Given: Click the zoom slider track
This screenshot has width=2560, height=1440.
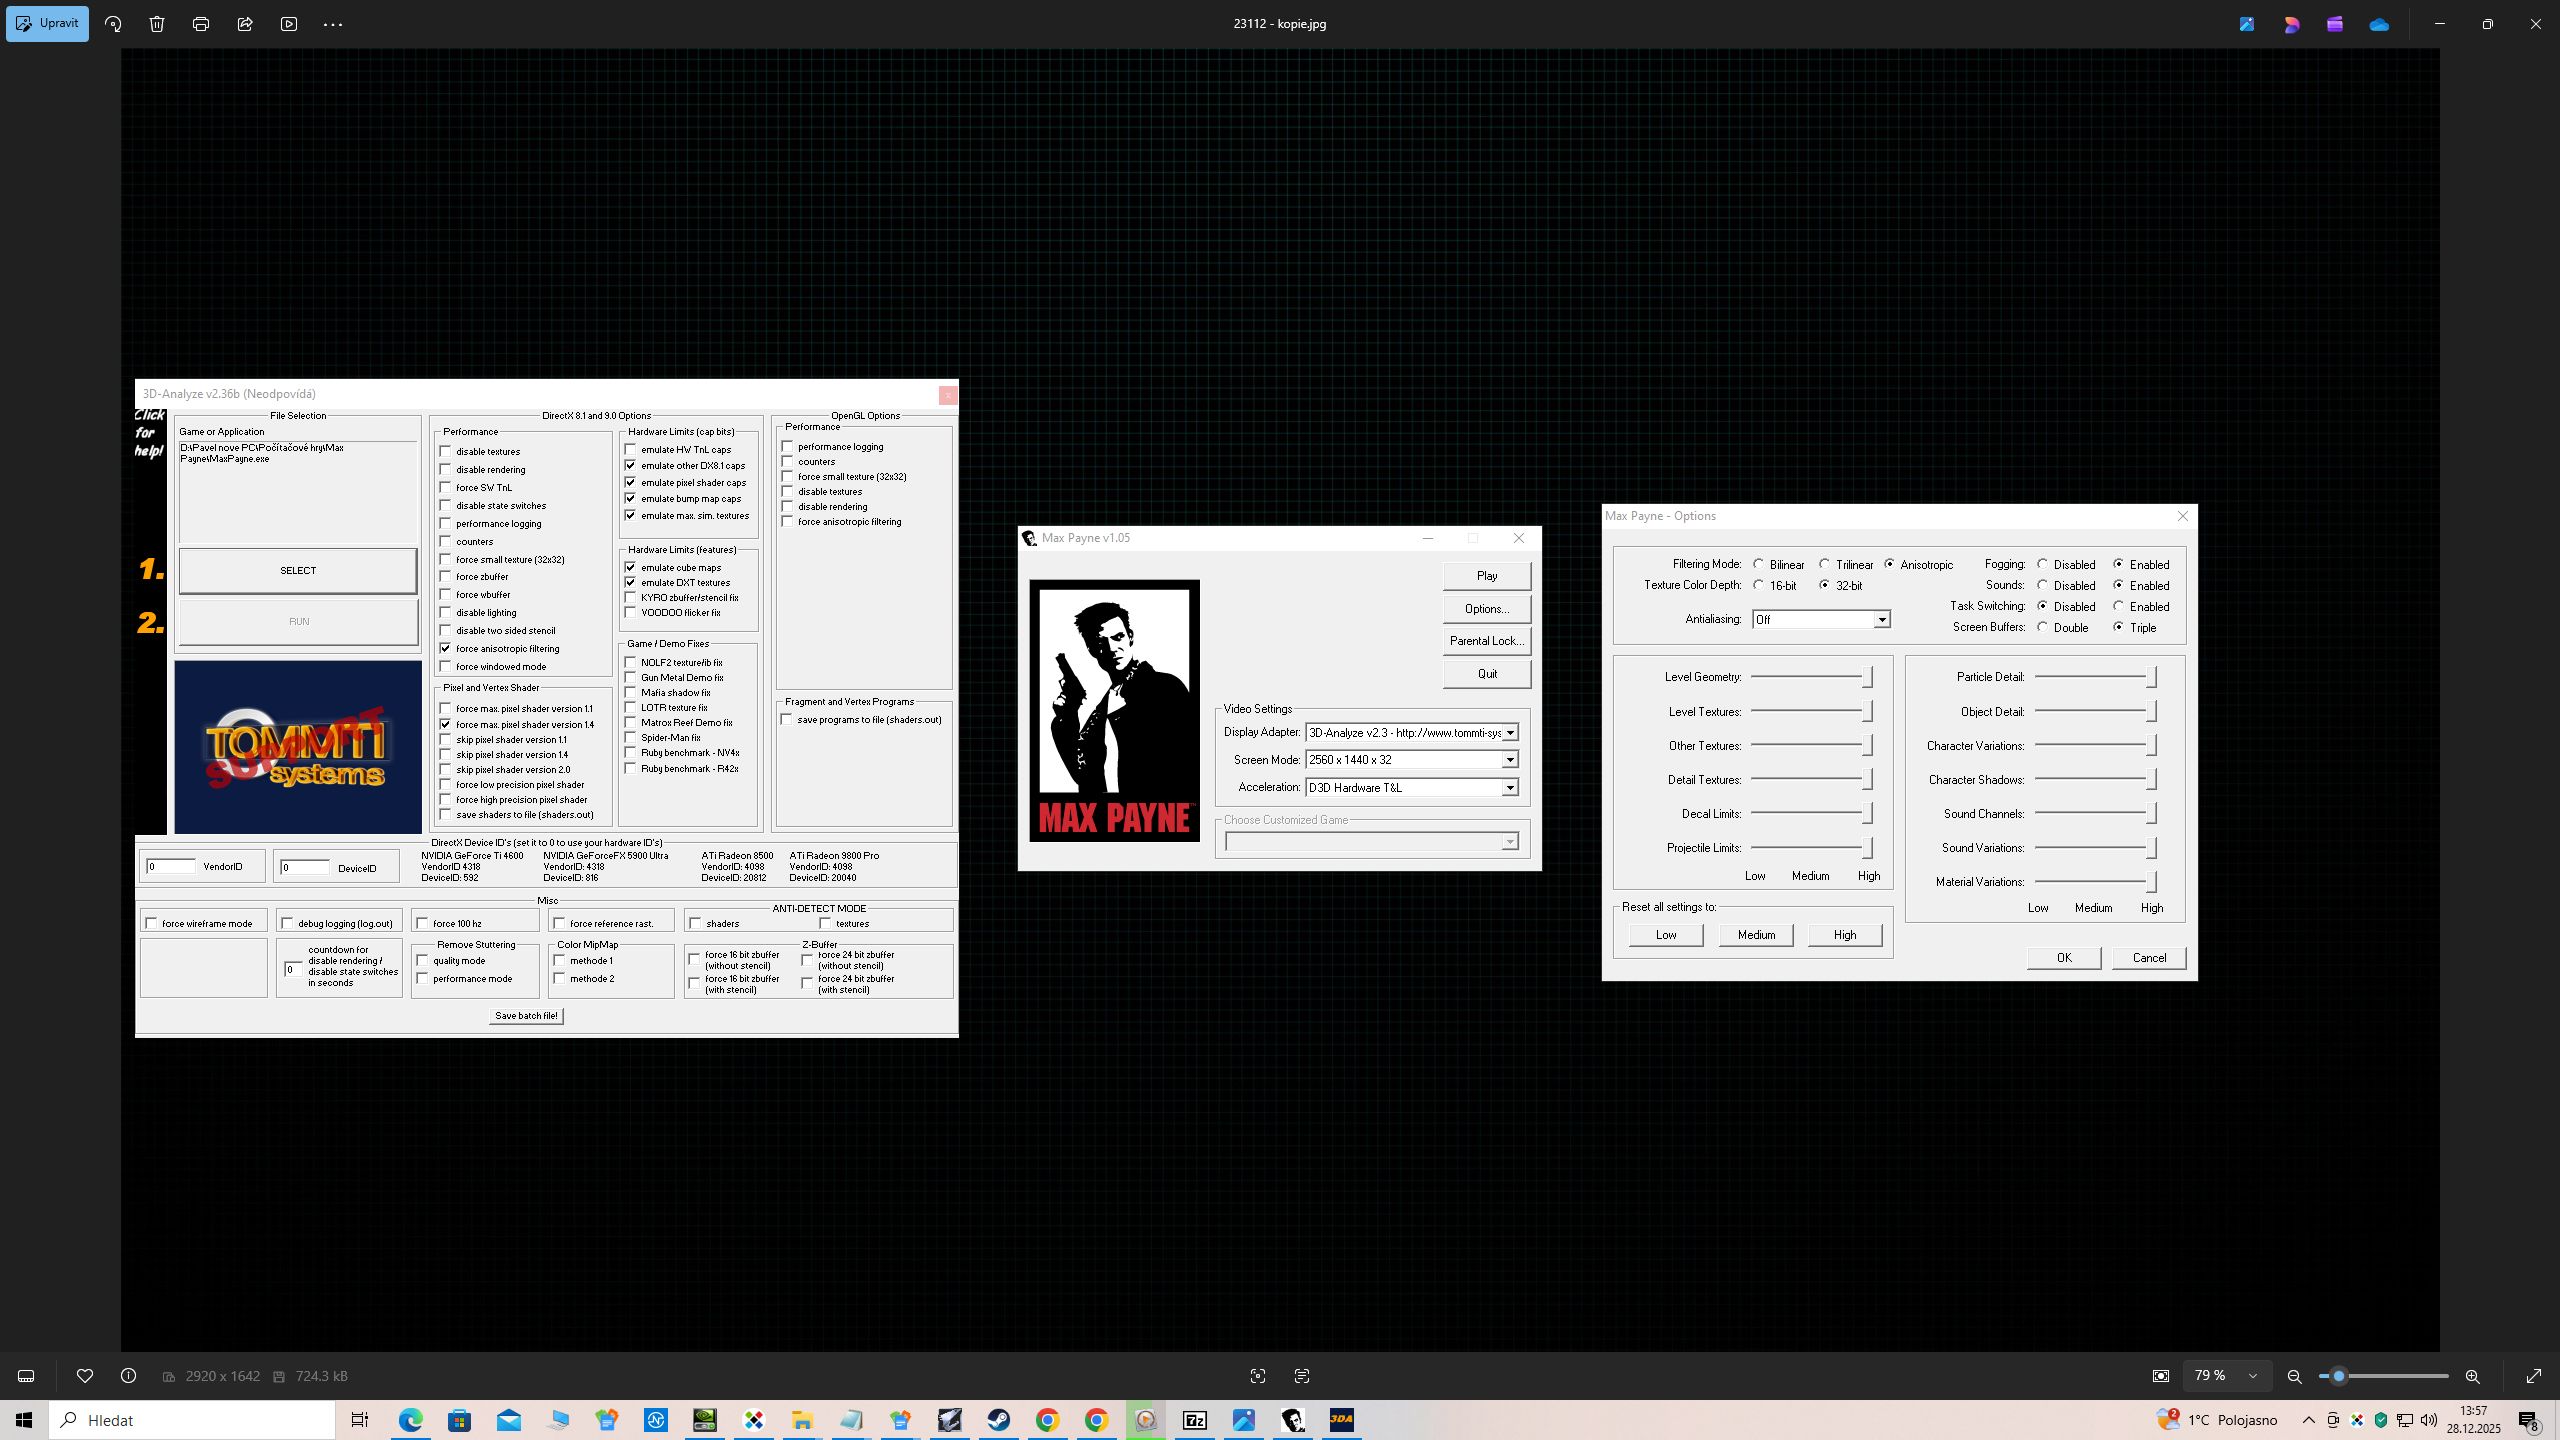Looking at the screenshot, I should [x=2400, y=1376].
